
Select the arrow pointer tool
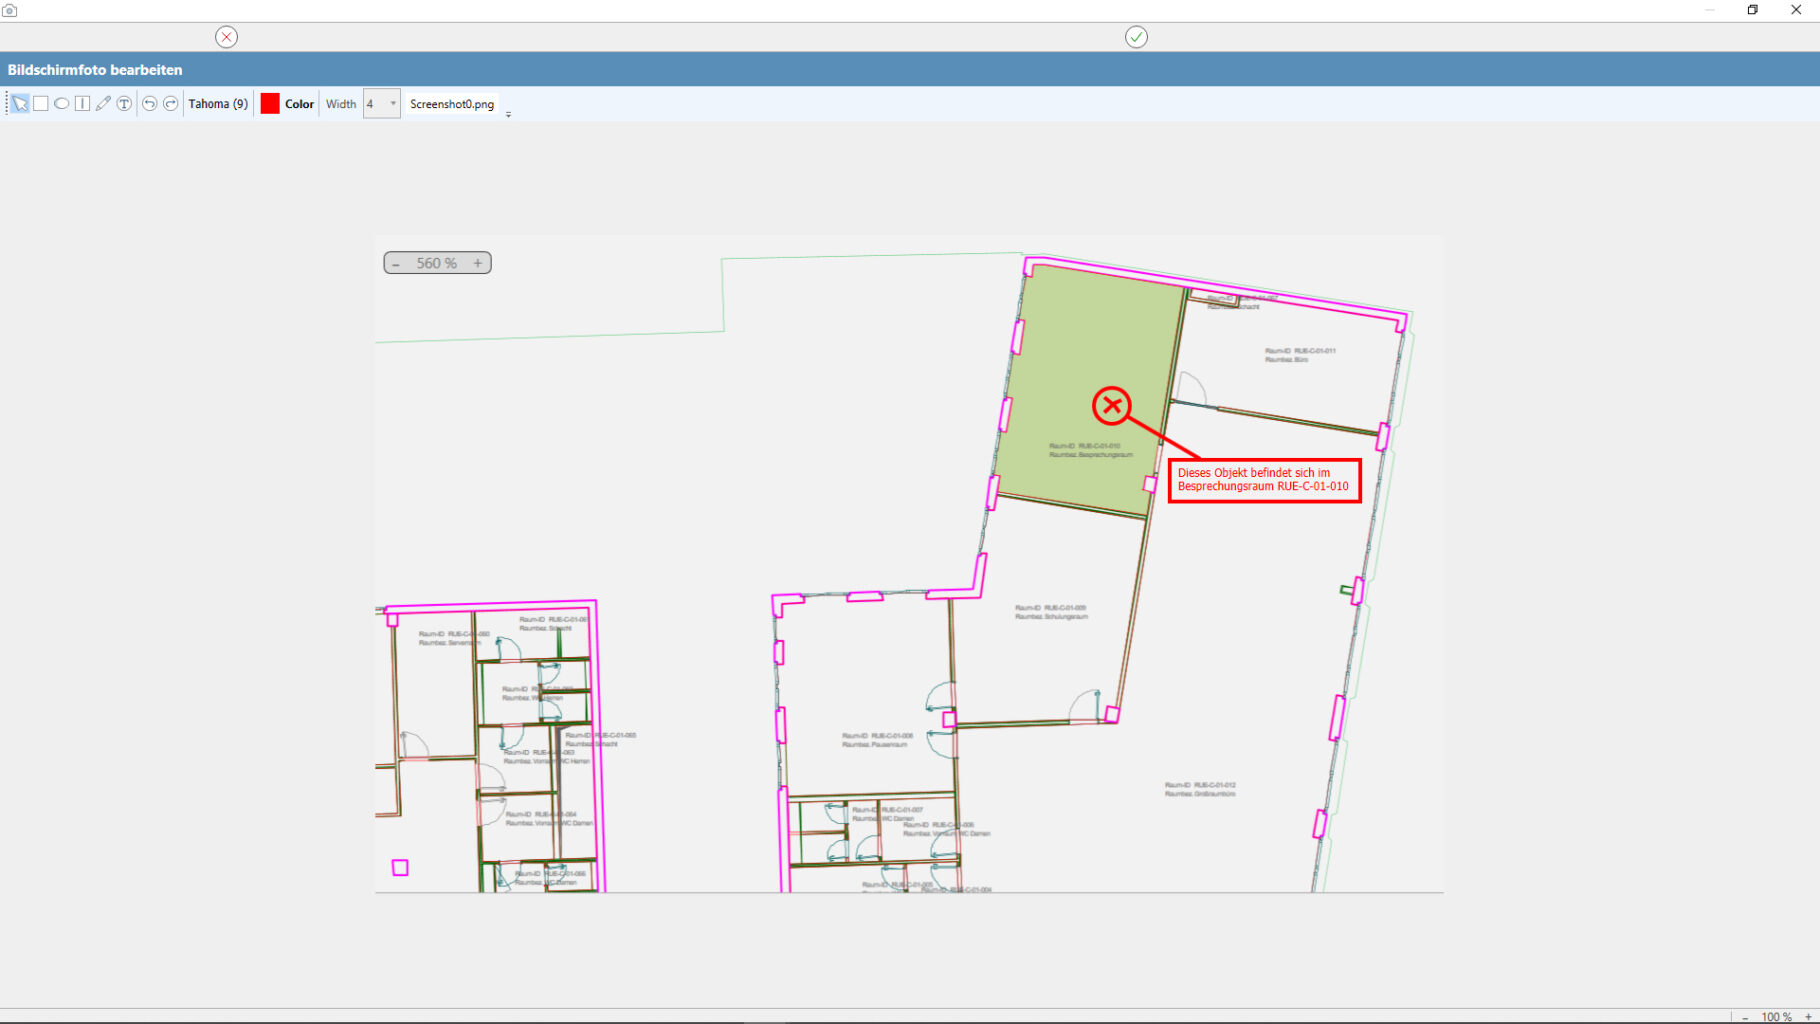pos(19,104)
